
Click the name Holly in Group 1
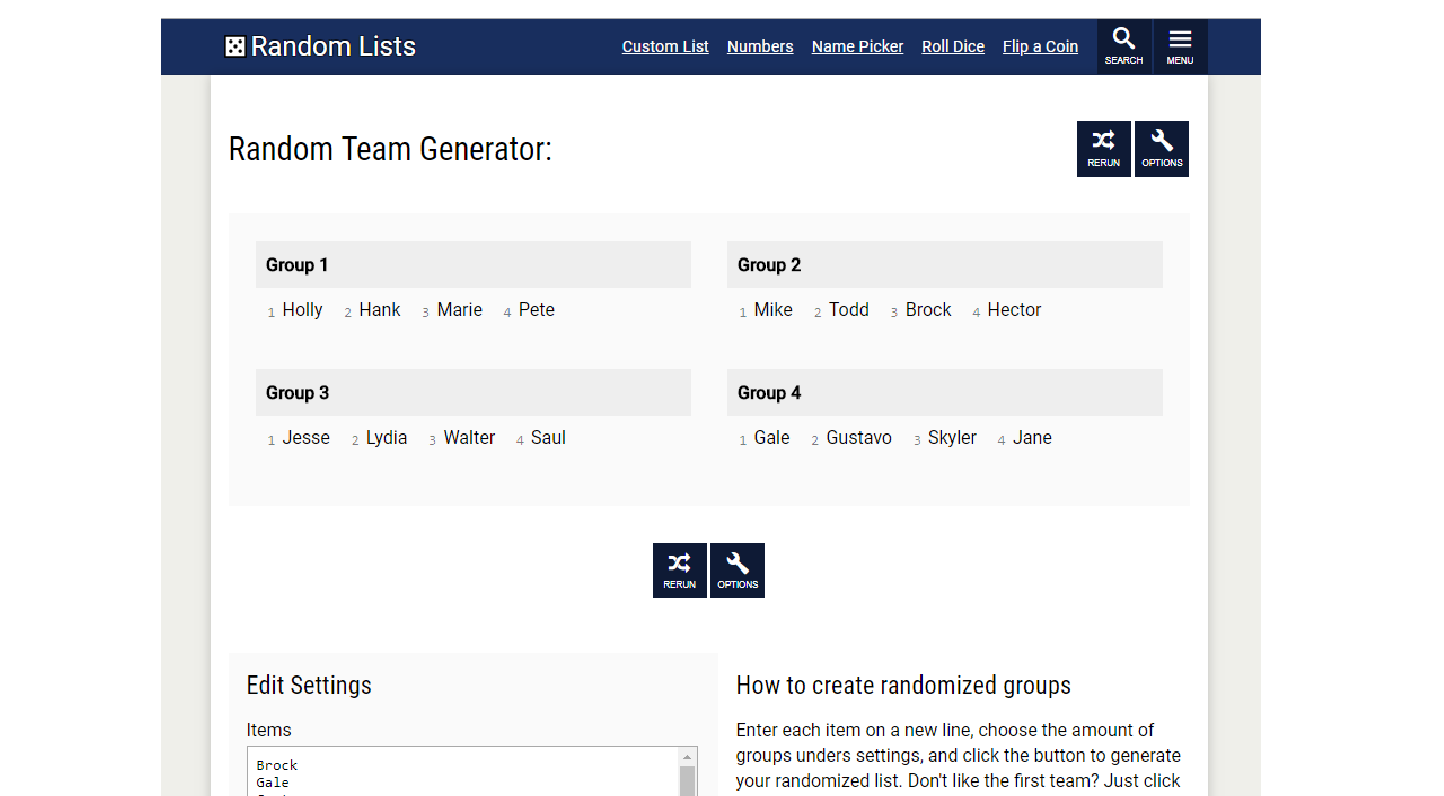[302, 309]
